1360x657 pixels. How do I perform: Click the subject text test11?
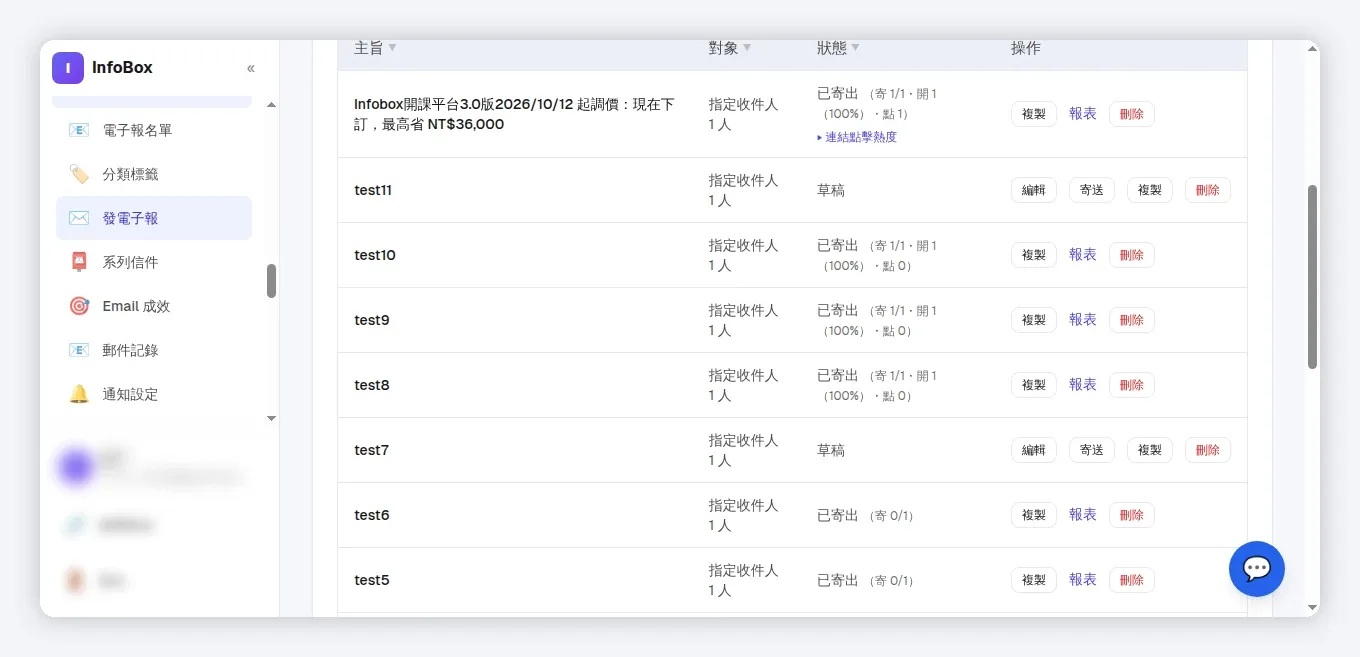pos(373,190)
